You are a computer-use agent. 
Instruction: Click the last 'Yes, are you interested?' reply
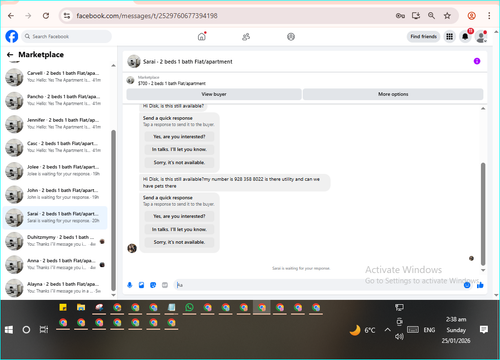coord(179,216)
